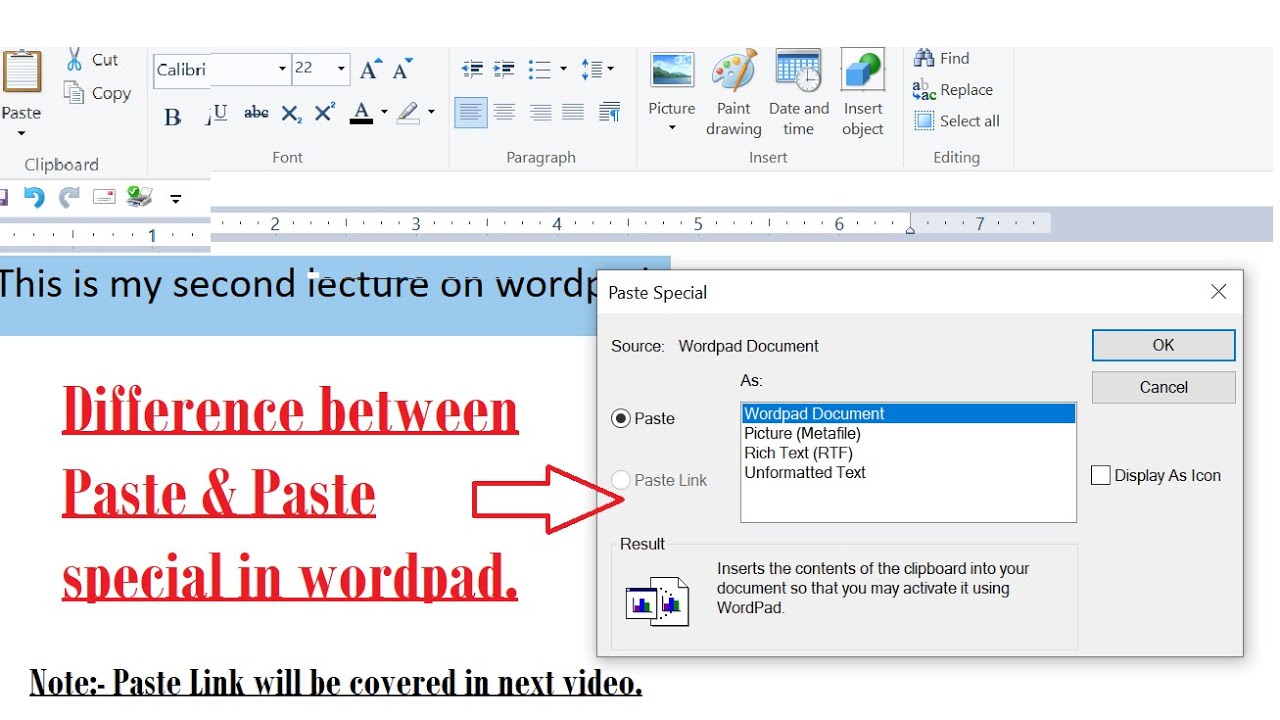
Task: Click the text highlight color pen
Action: pos(408,113)
